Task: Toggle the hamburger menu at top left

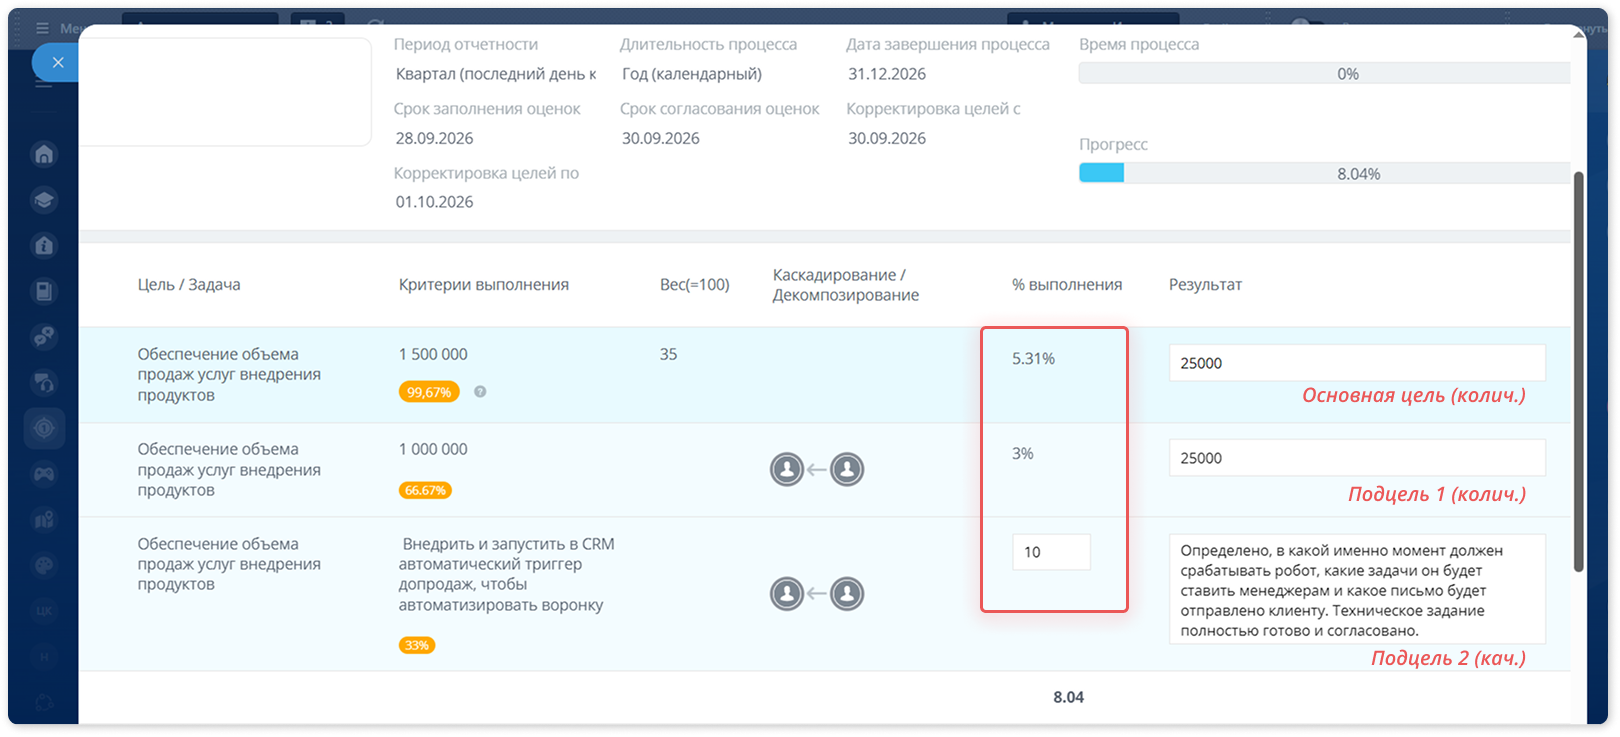Action: (42, 28)
